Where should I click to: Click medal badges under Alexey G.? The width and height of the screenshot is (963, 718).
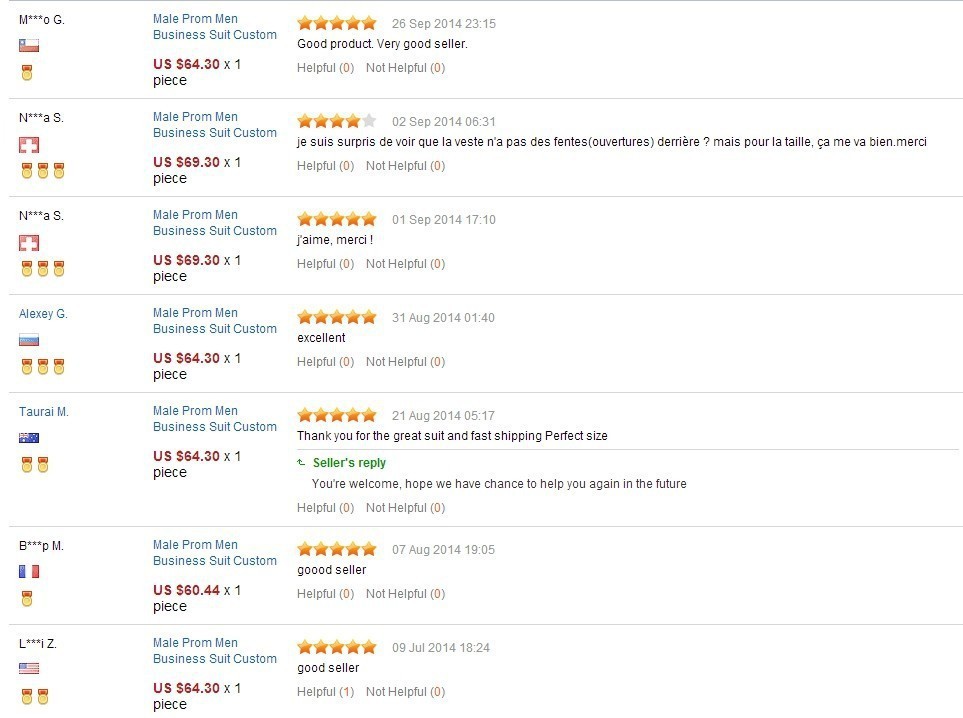point(43,367)
